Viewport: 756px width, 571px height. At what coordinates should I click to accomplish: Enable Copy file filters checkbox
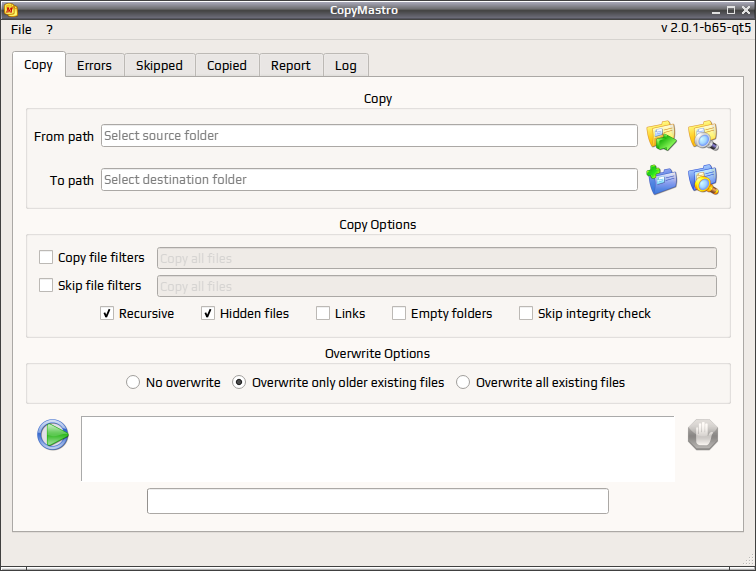pyautogui.click(x=46, y=257)
